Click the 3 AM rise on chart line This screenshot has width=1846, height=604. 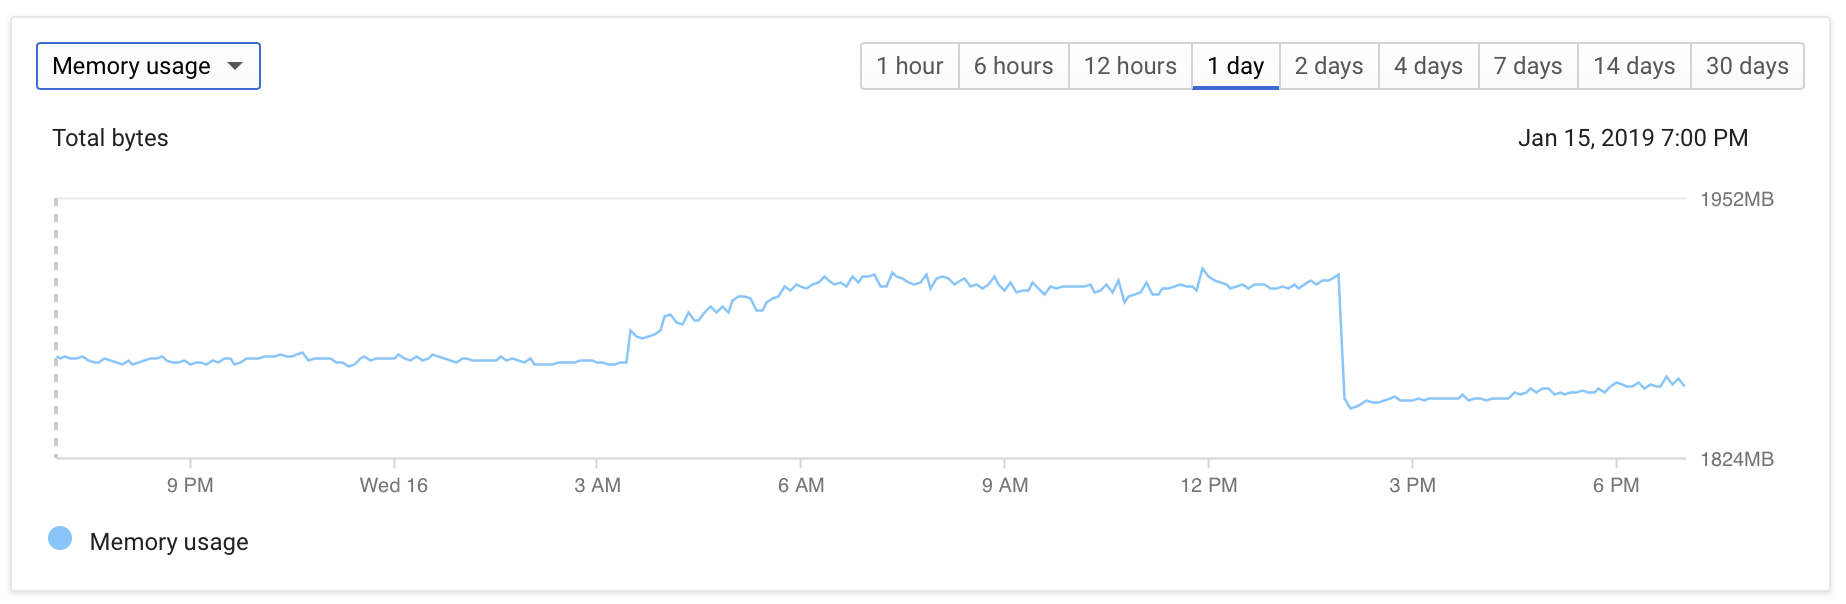click(629, 345)
